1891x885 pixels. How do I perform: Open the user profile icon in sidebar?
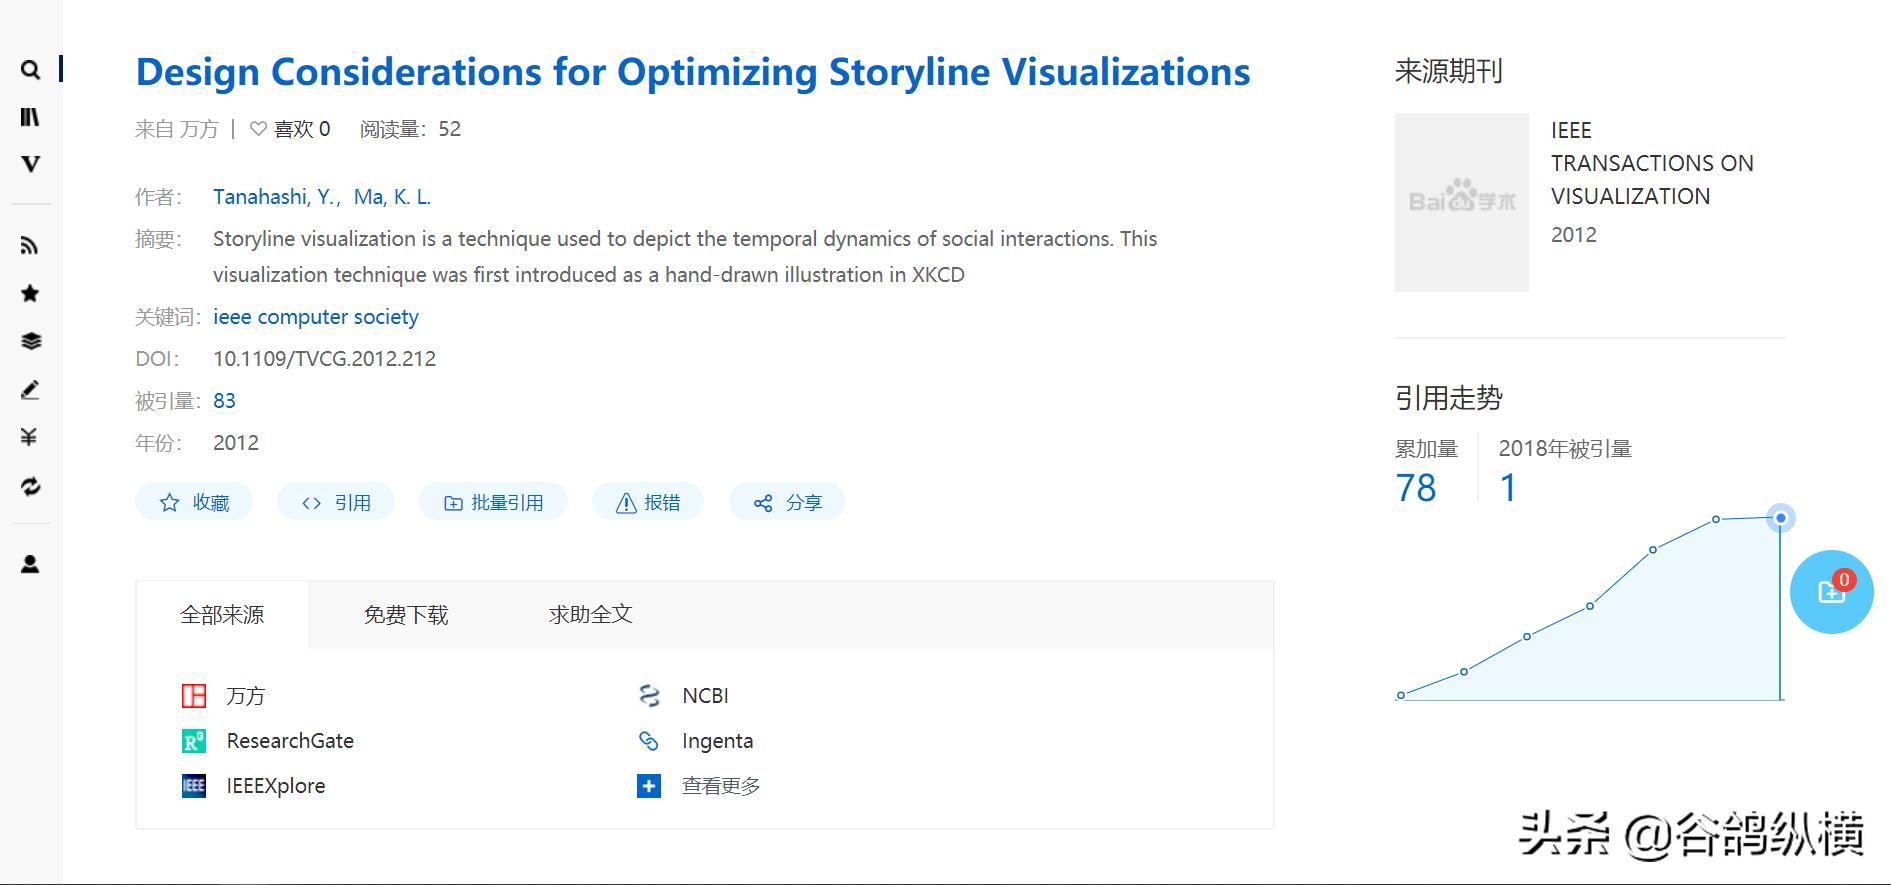pyautogui.click(x=30, y=564)
